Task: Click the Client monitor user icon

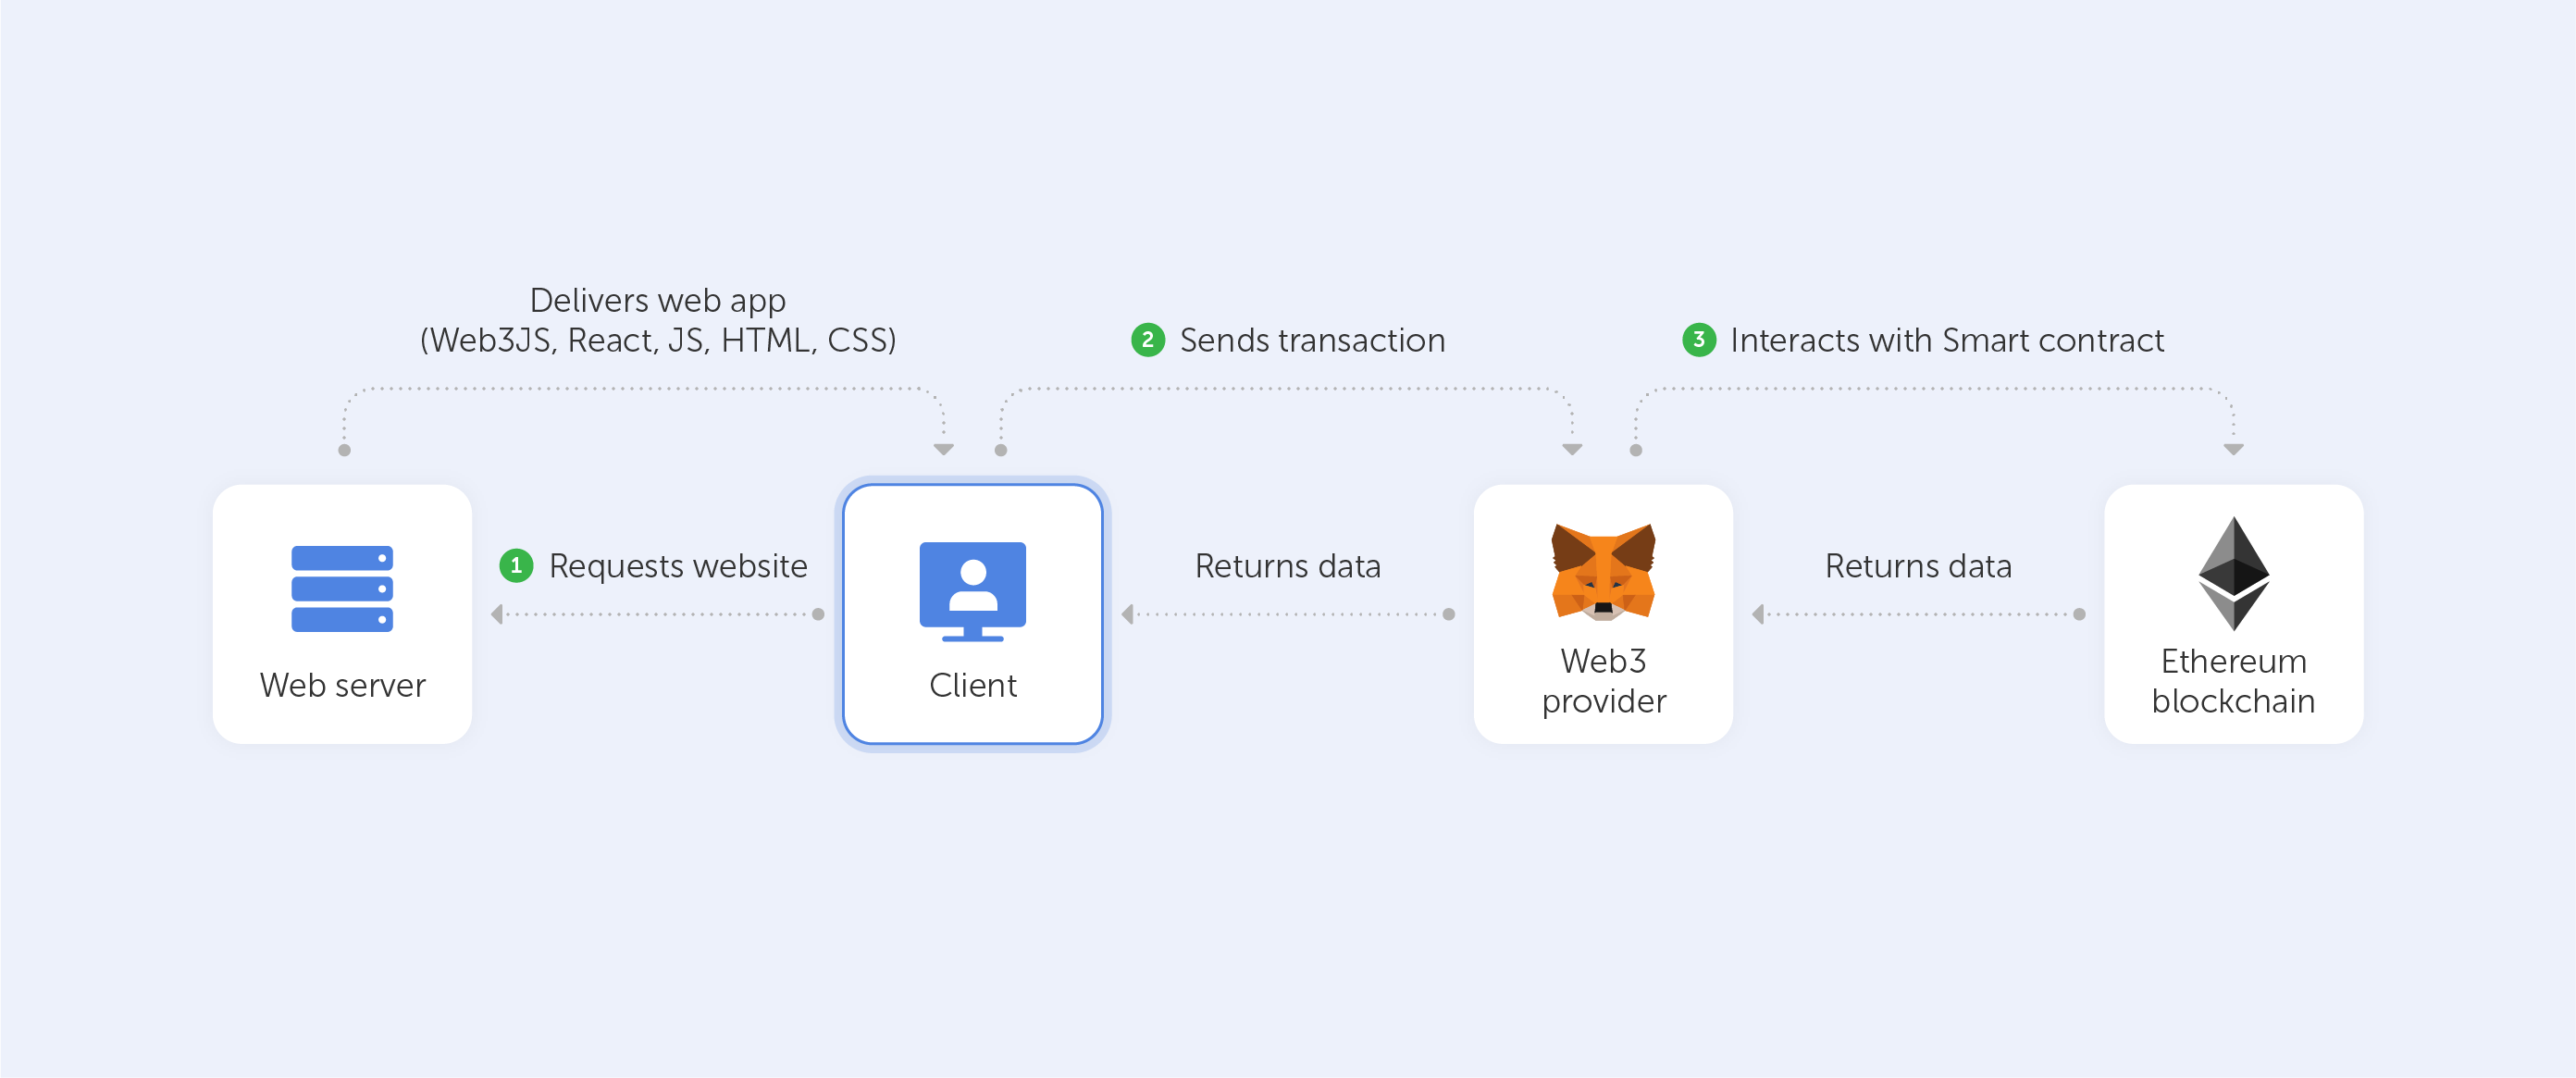Action: 972,591
